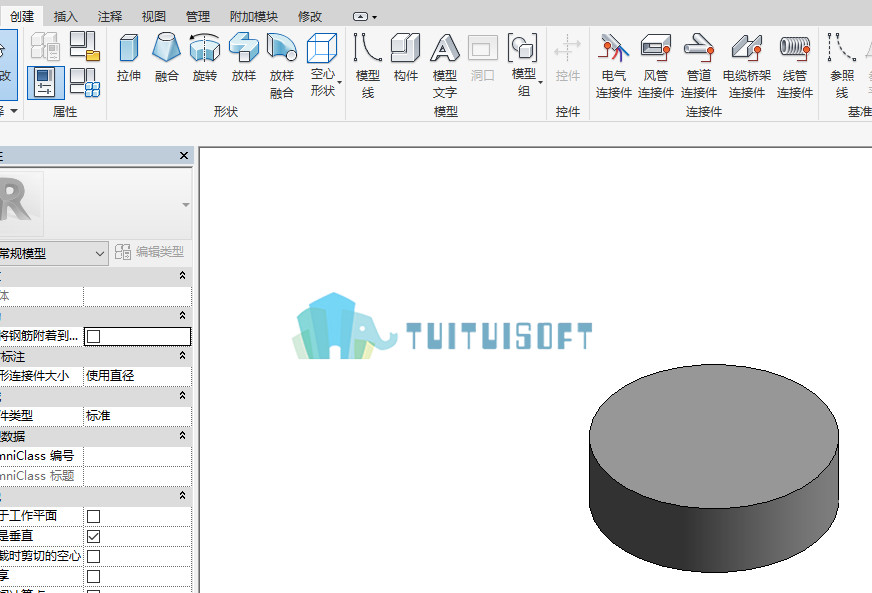Image resolution: width=872 pixels, height=593 pixels.
Task: Toggle the checkbox below 载时剪切的空心
Action: tap(94, 576)
